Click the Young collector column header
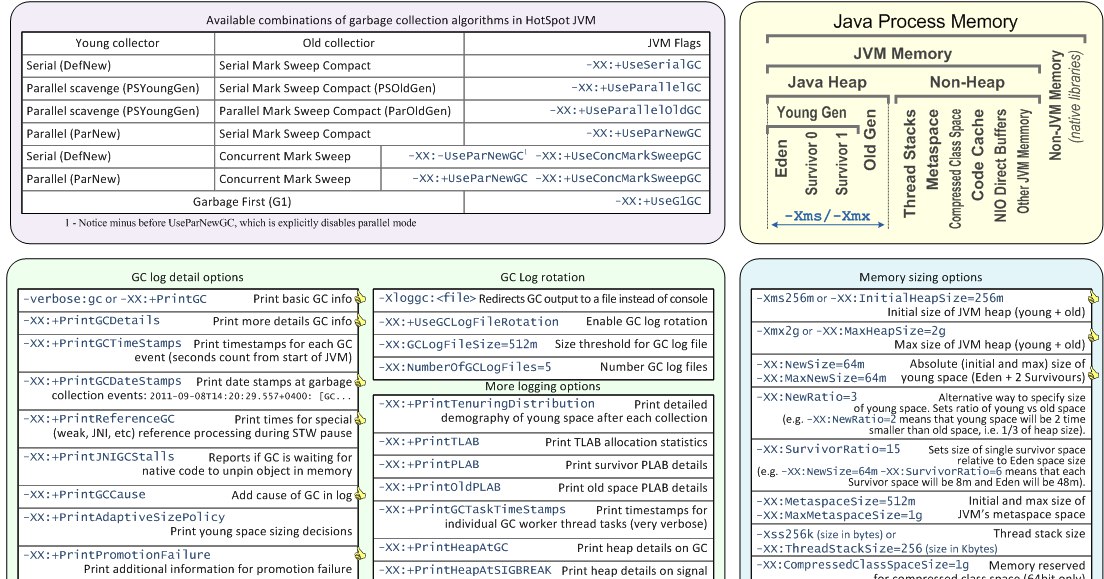 click(x=118, y=43)
